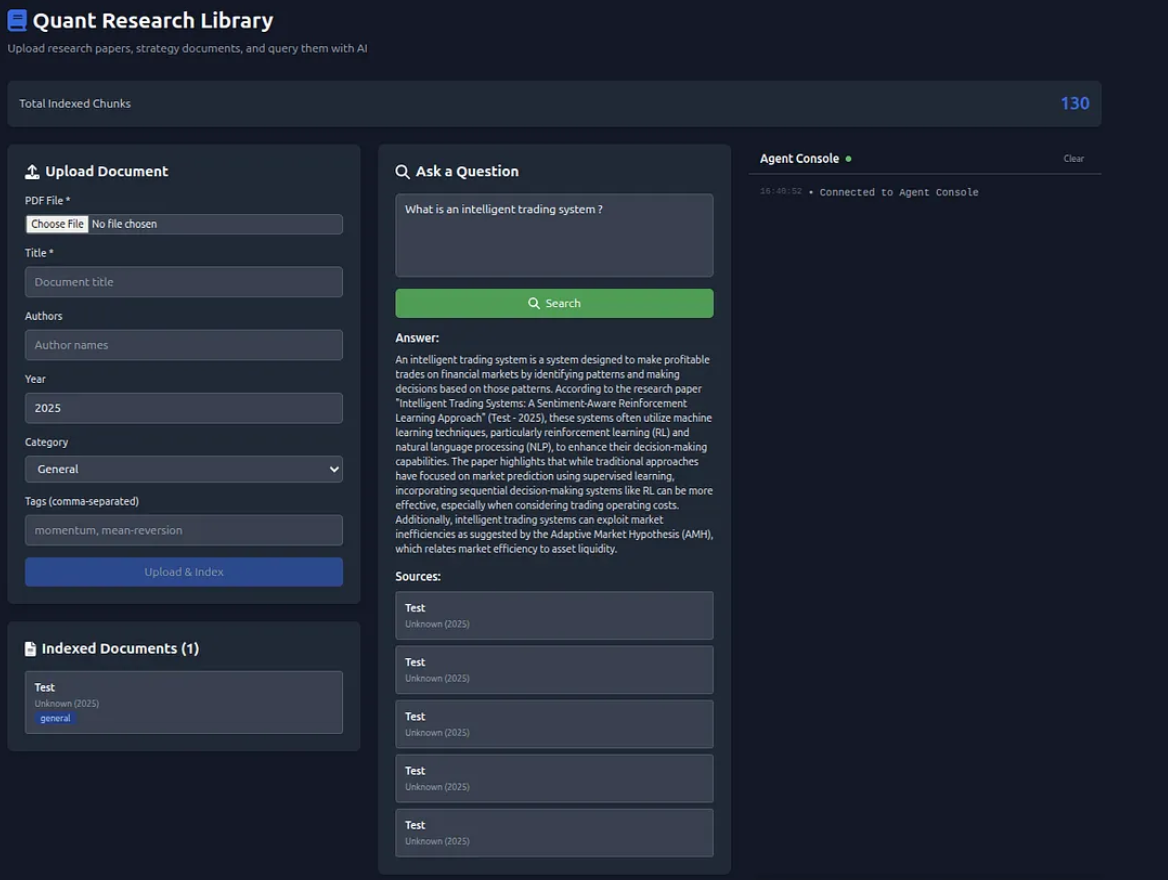Click the upload icon next to Upload Document
The height and width of the screenshot is (880, 1168).
(x=32, y=172)
